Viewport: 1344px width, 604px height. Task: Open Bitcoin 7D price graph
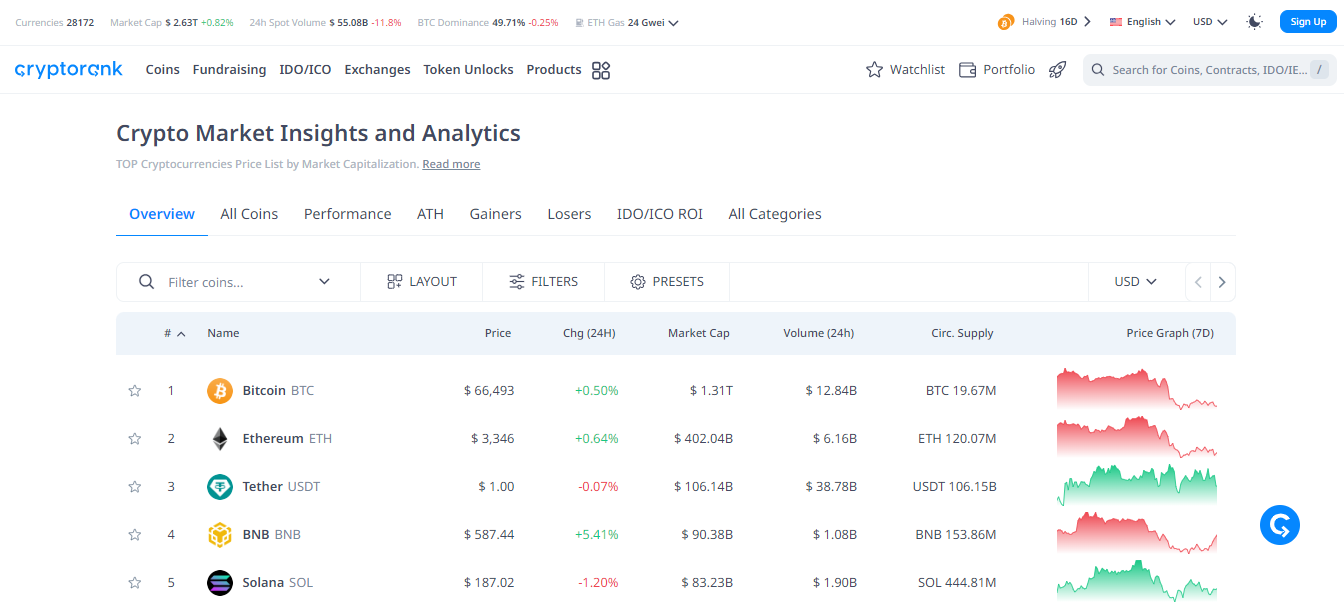pos(1137,389)
